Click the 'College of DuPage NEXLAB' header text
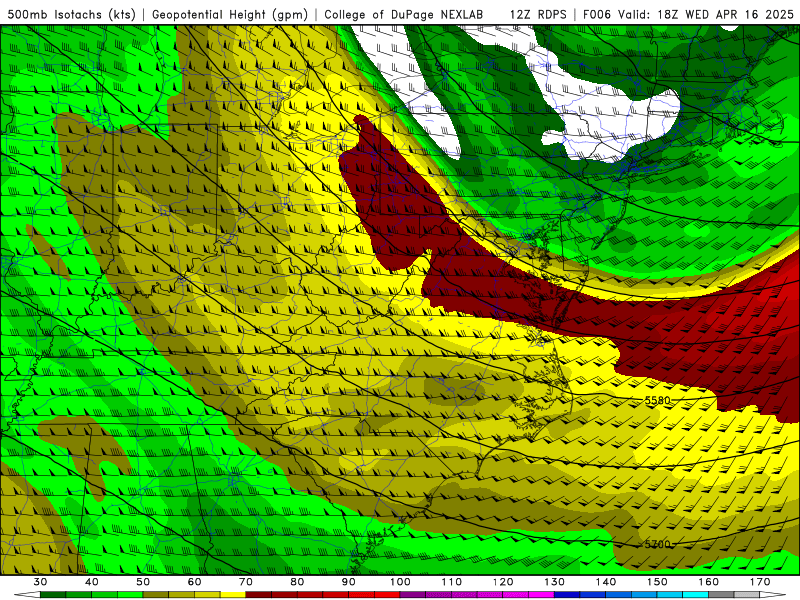800x600 pixels. click(x=403, y=14)
